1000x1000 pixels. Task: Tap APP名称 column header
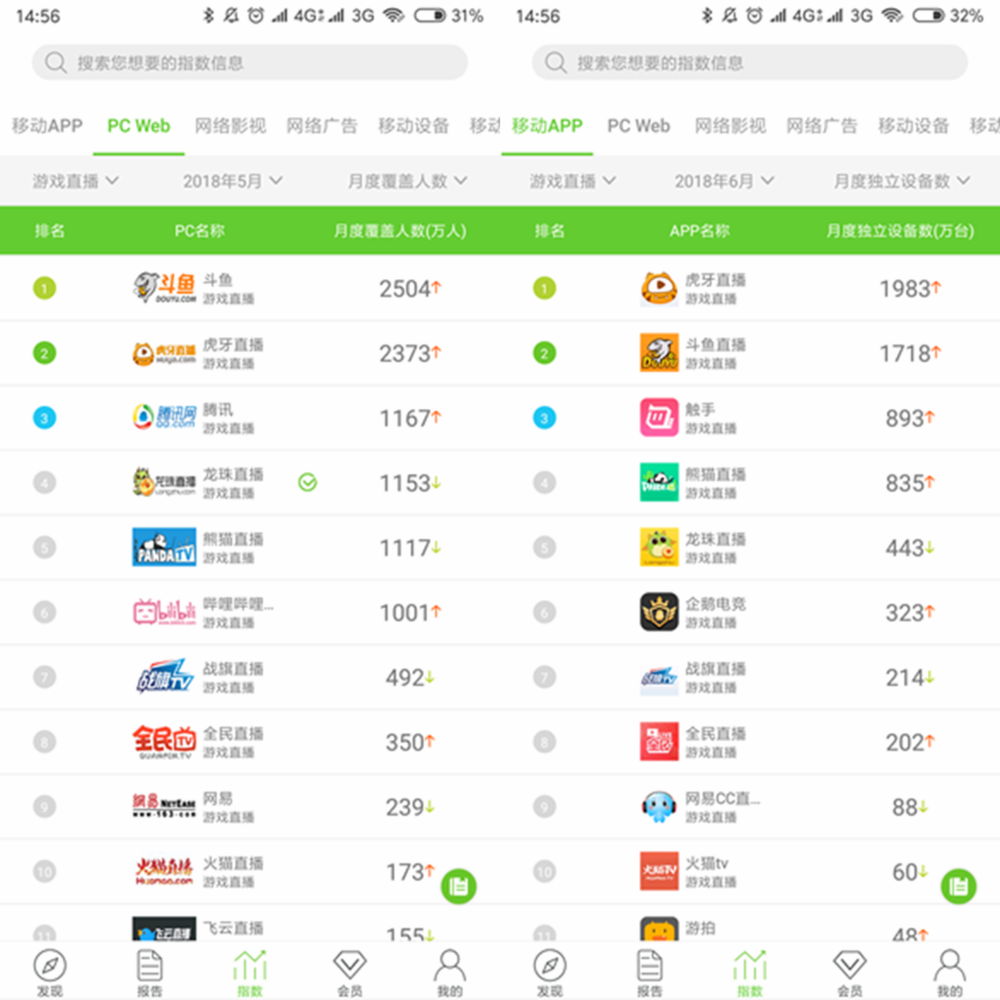(700, 231)
